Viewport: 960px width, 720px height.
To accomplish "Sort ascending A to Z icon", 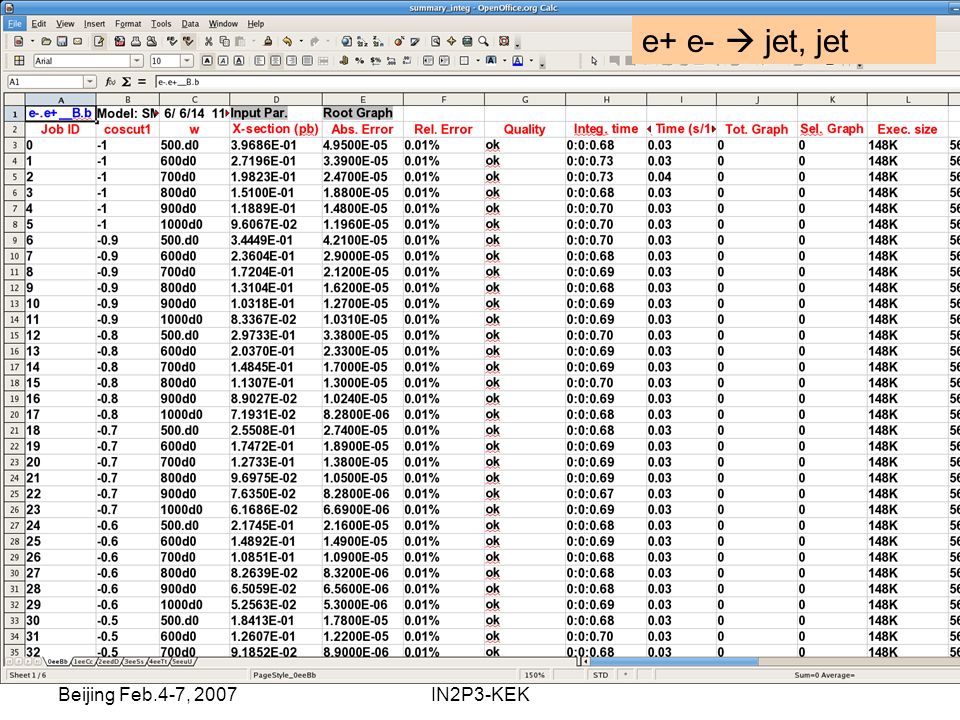I will pyautogui.click(x=362, y=41).
